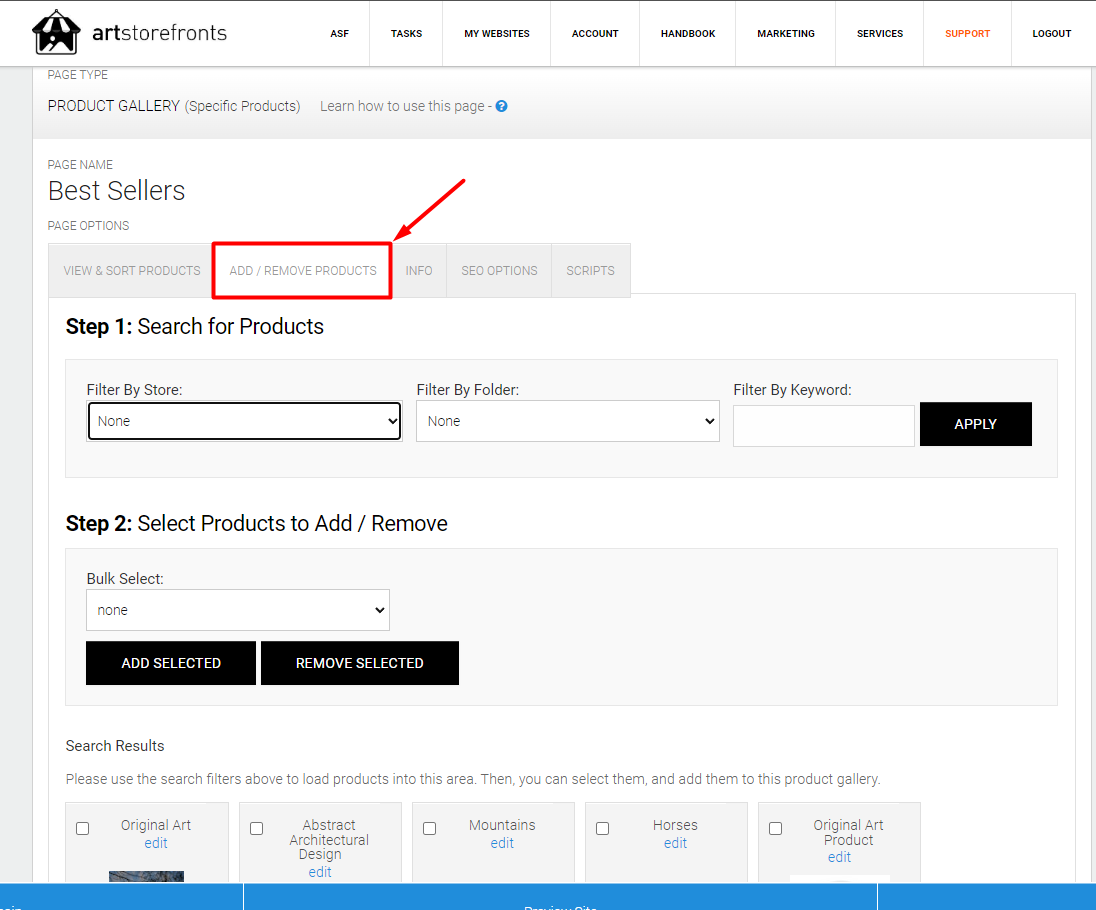Open the Filter By Store dropdown
Screen dimensions: 1096x910
click(x=244, y=420)
